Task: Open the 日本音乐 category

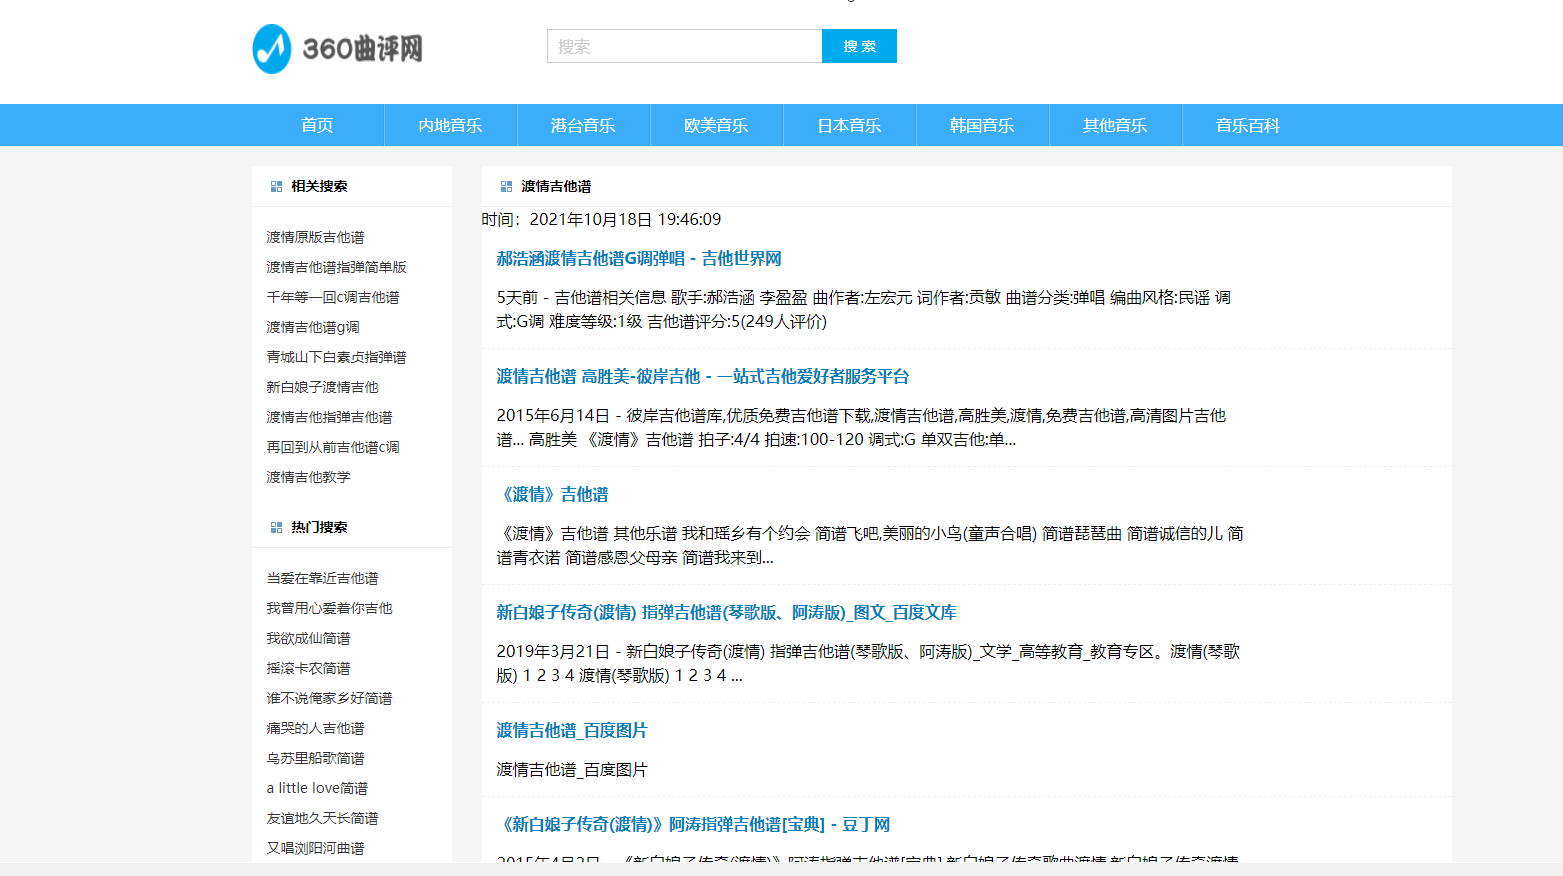Action: point(849,125)
